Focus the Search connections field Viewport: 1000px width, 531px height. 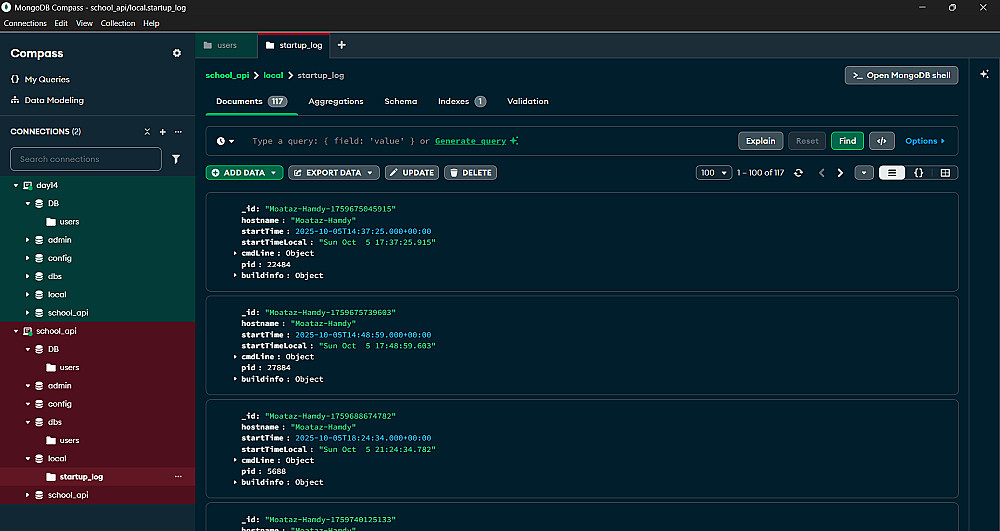pyautogui.click(x=86, y=159)
